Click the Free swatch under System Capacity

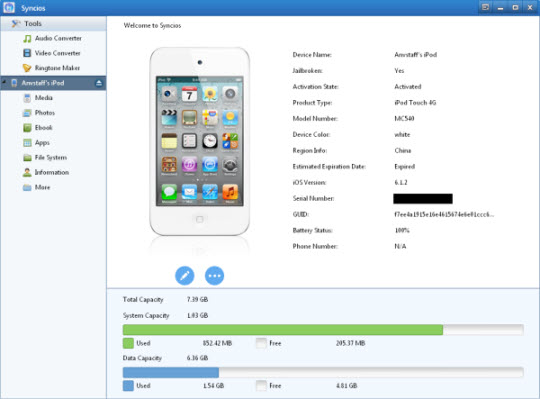coord(261,343)
